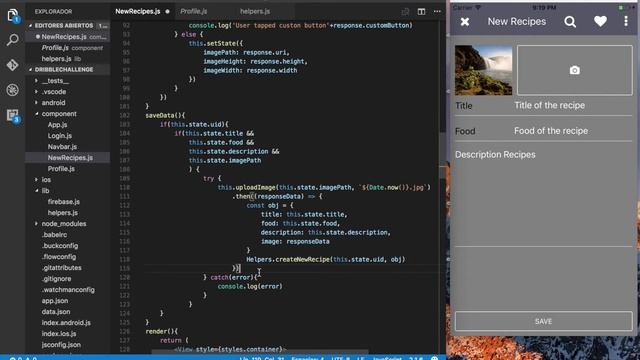The image size is (640, 360).
Task: Tap the search magnifier in the app header
Action: point(570,22)
